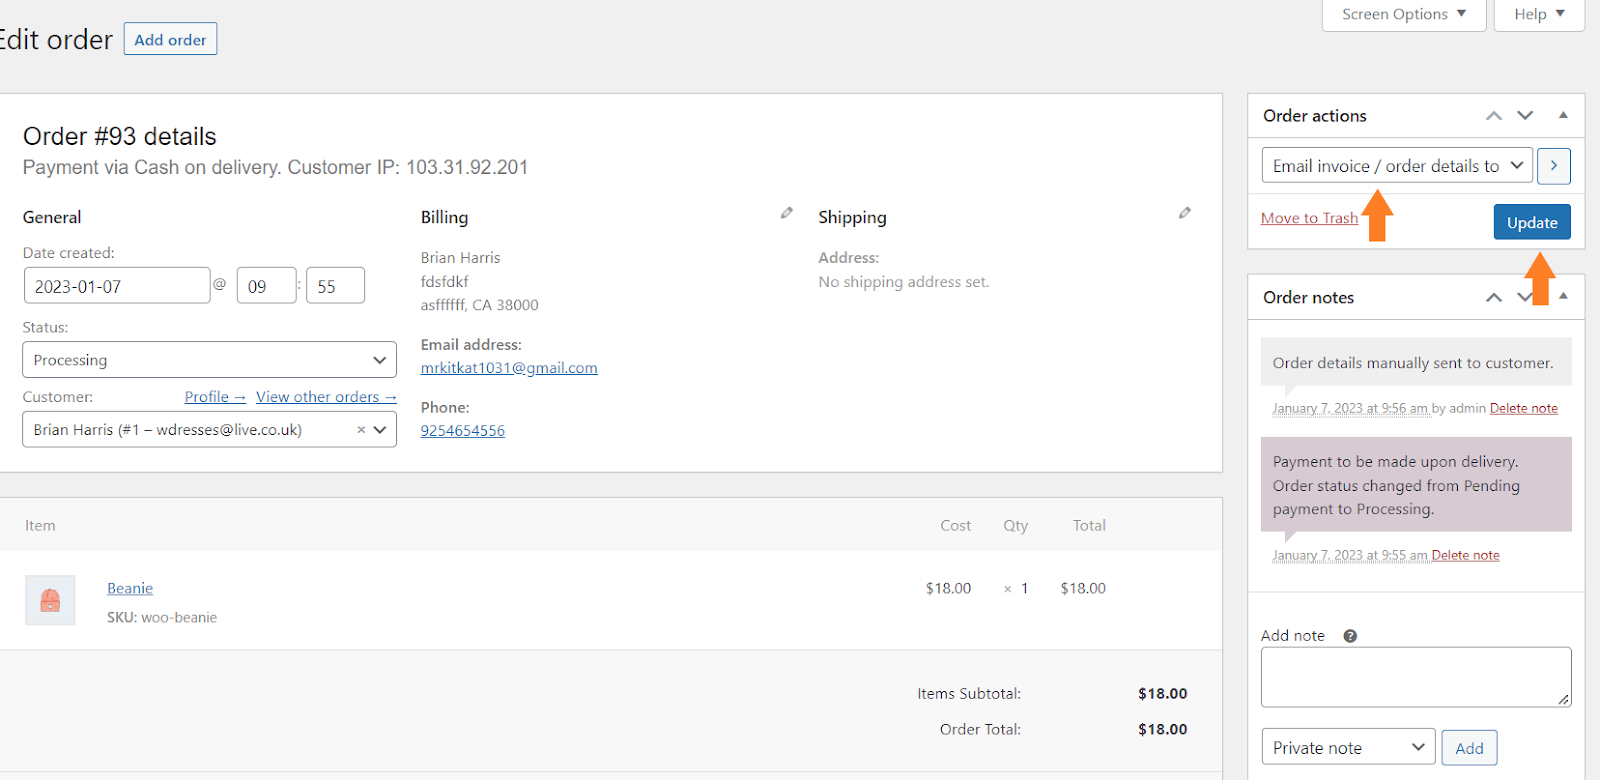Collapse the Order actions panel
The width and height of the screenshot is (1600, 780).
pos(1563,116)
